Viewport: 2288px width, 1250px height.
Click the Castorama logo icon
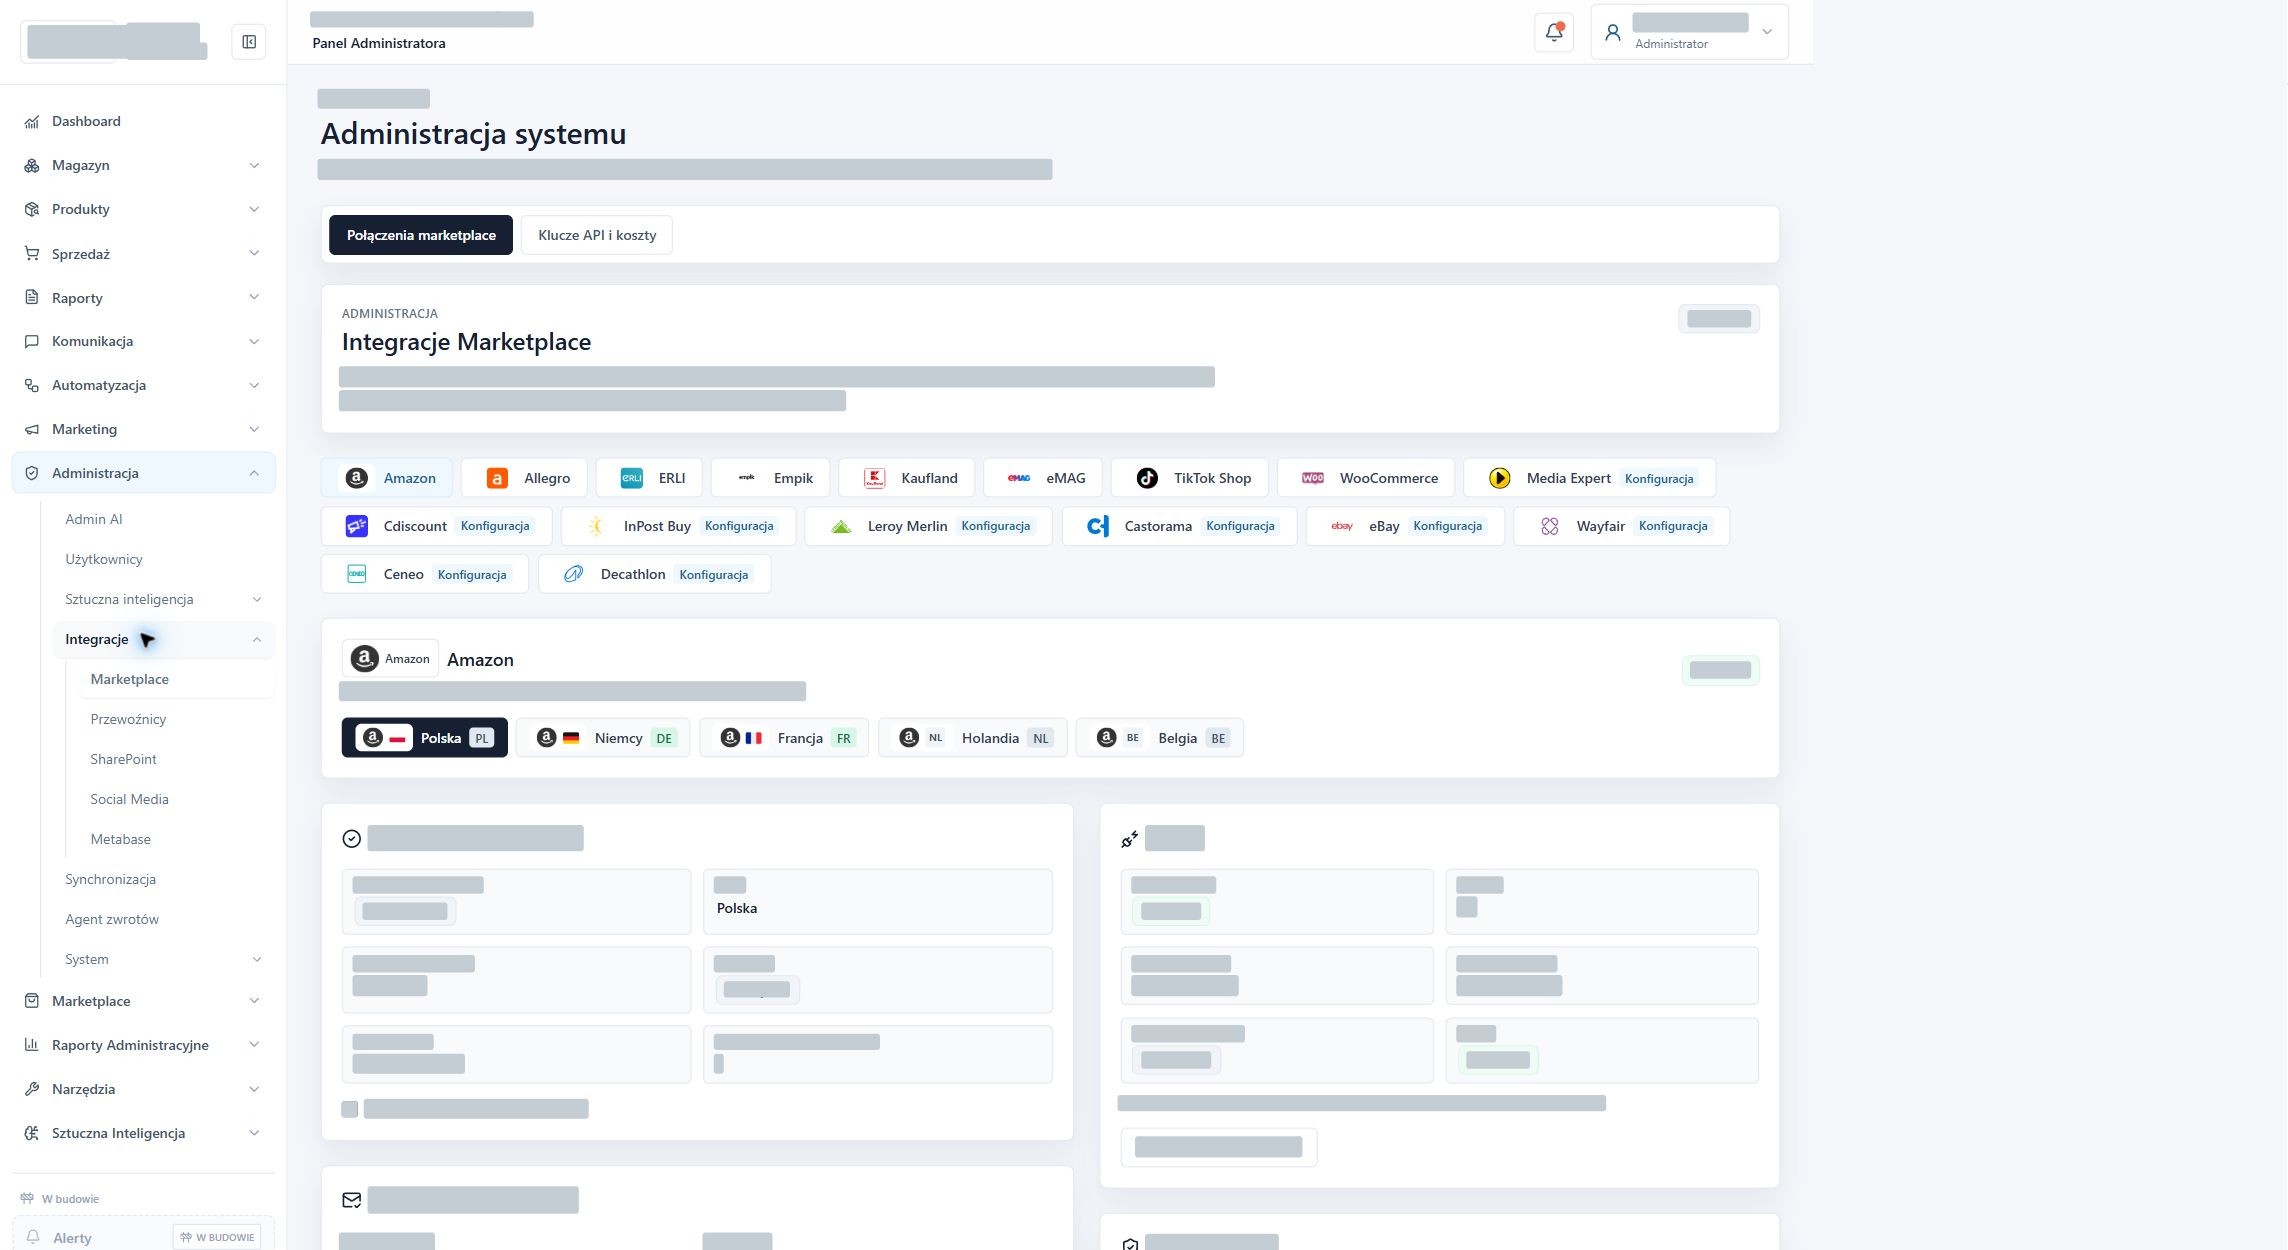pos(1098,526)
